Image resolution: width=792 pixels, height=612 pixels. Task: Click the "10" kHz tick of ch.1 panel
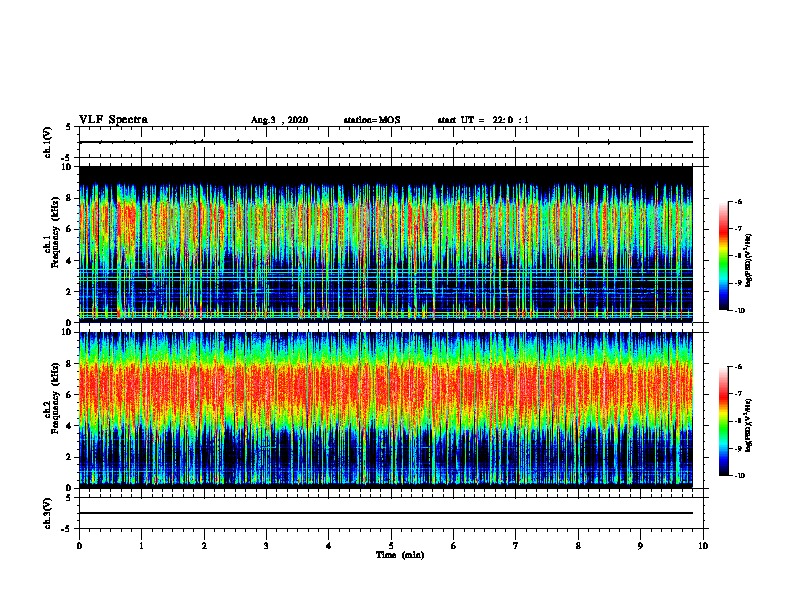(x=68, y=167)
